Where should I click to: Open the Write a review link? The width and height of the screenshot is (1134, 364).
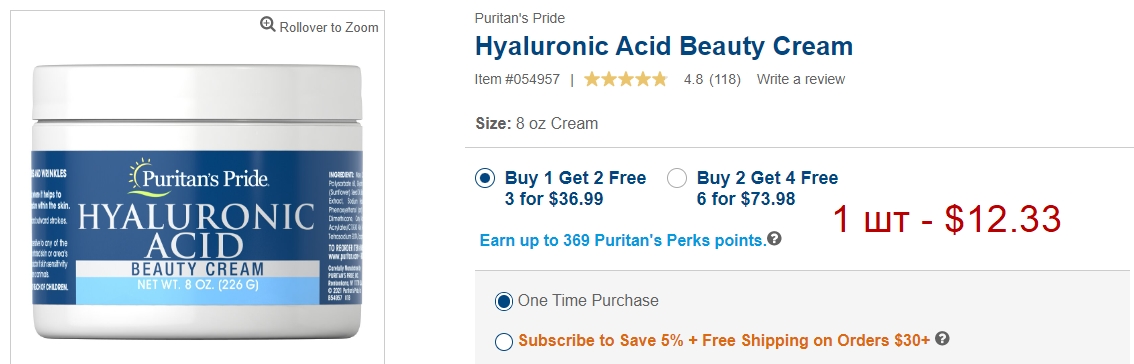tap(801, 80)
